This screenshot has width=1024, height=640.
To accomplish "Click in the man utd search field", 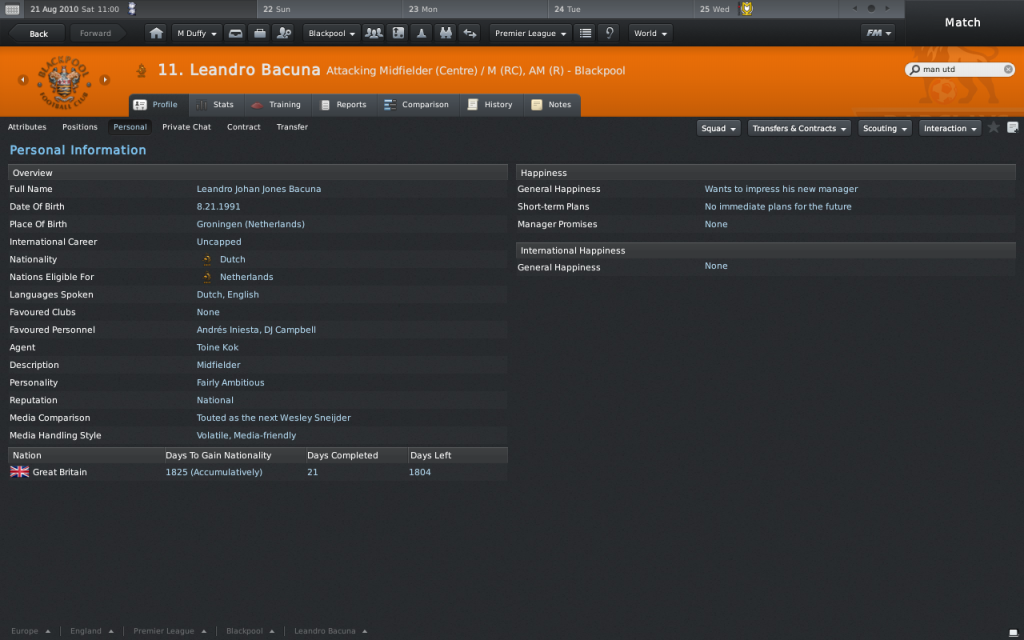I will click(x=960, y=69).
